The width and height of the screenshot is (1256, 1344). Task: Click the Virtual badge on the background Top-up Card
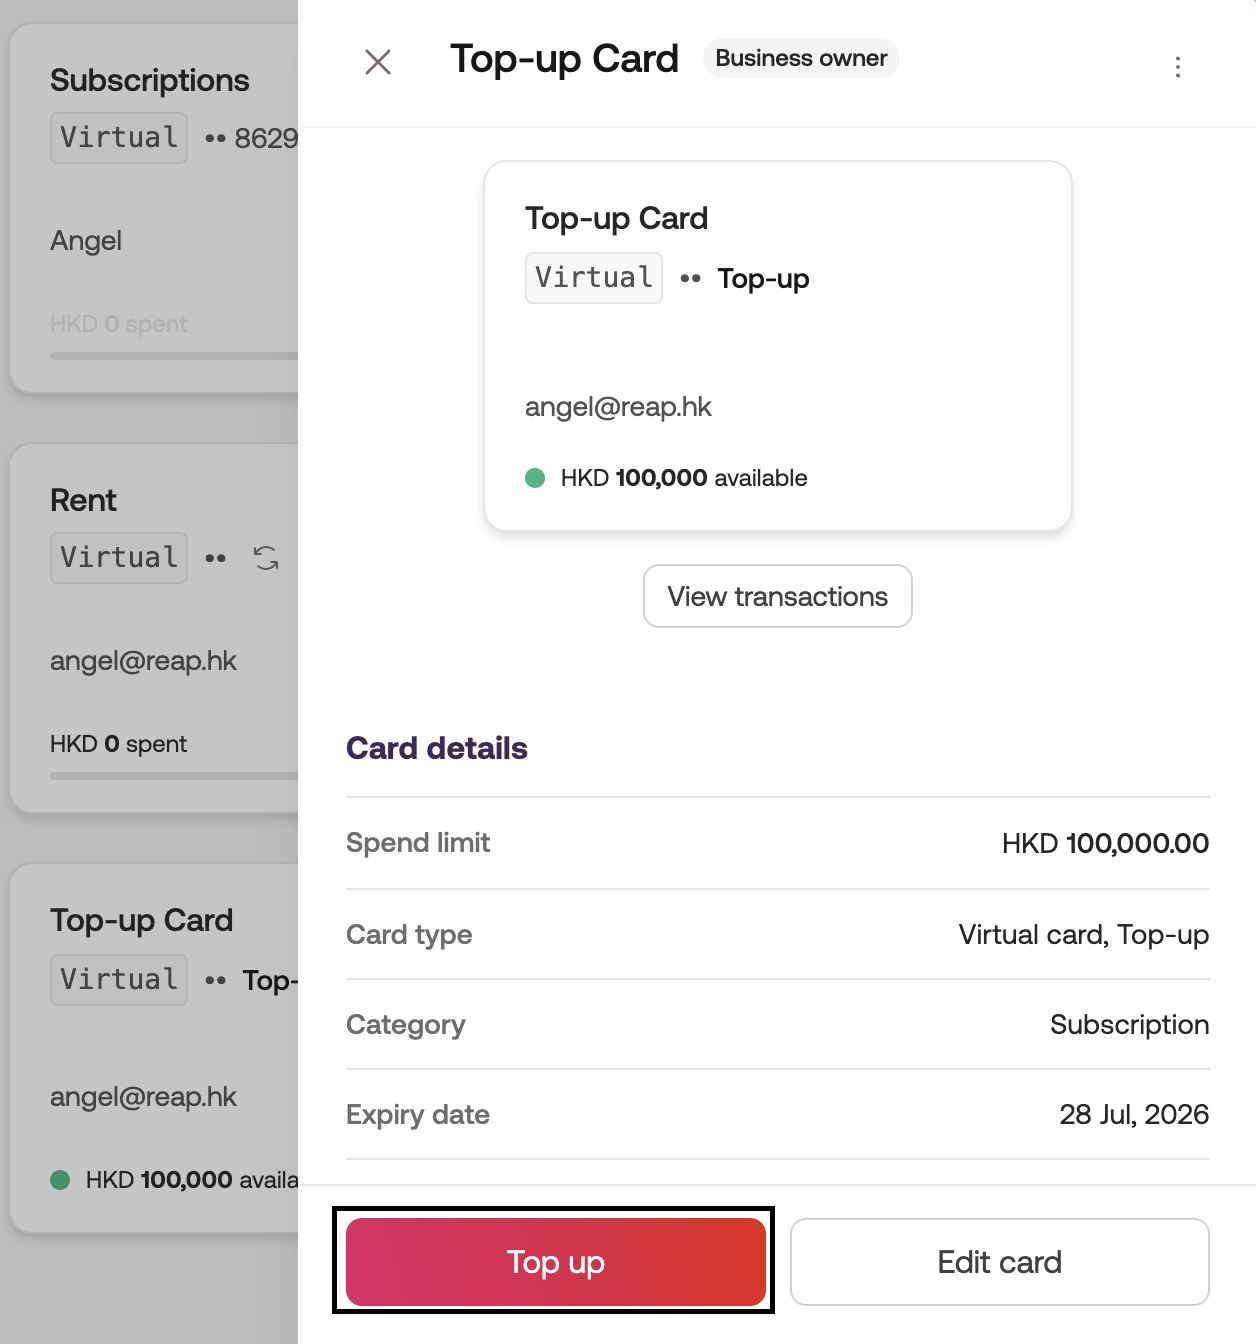click(119, 980)
